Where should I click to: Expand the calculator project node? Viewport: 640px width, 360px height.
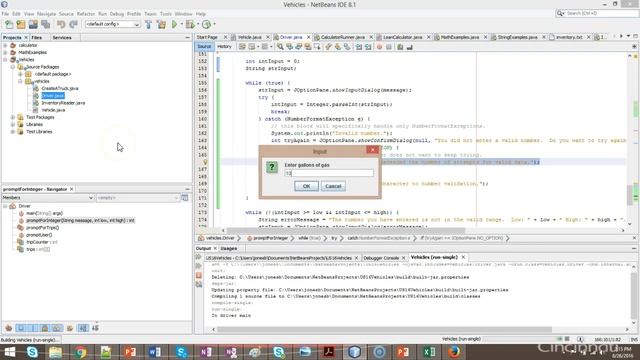pyautogui.click(x=5, y=45)
